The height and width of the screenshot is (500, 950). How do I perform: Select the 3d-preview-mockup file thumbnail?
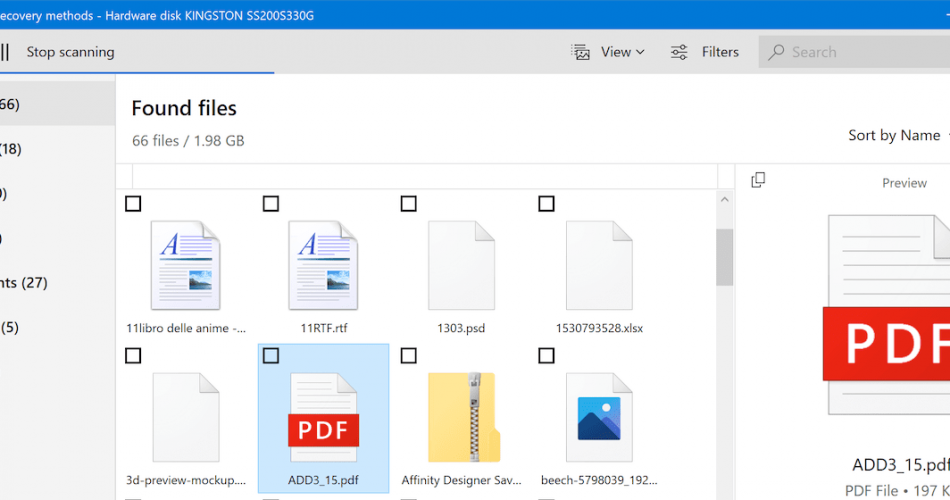[185, 417]
